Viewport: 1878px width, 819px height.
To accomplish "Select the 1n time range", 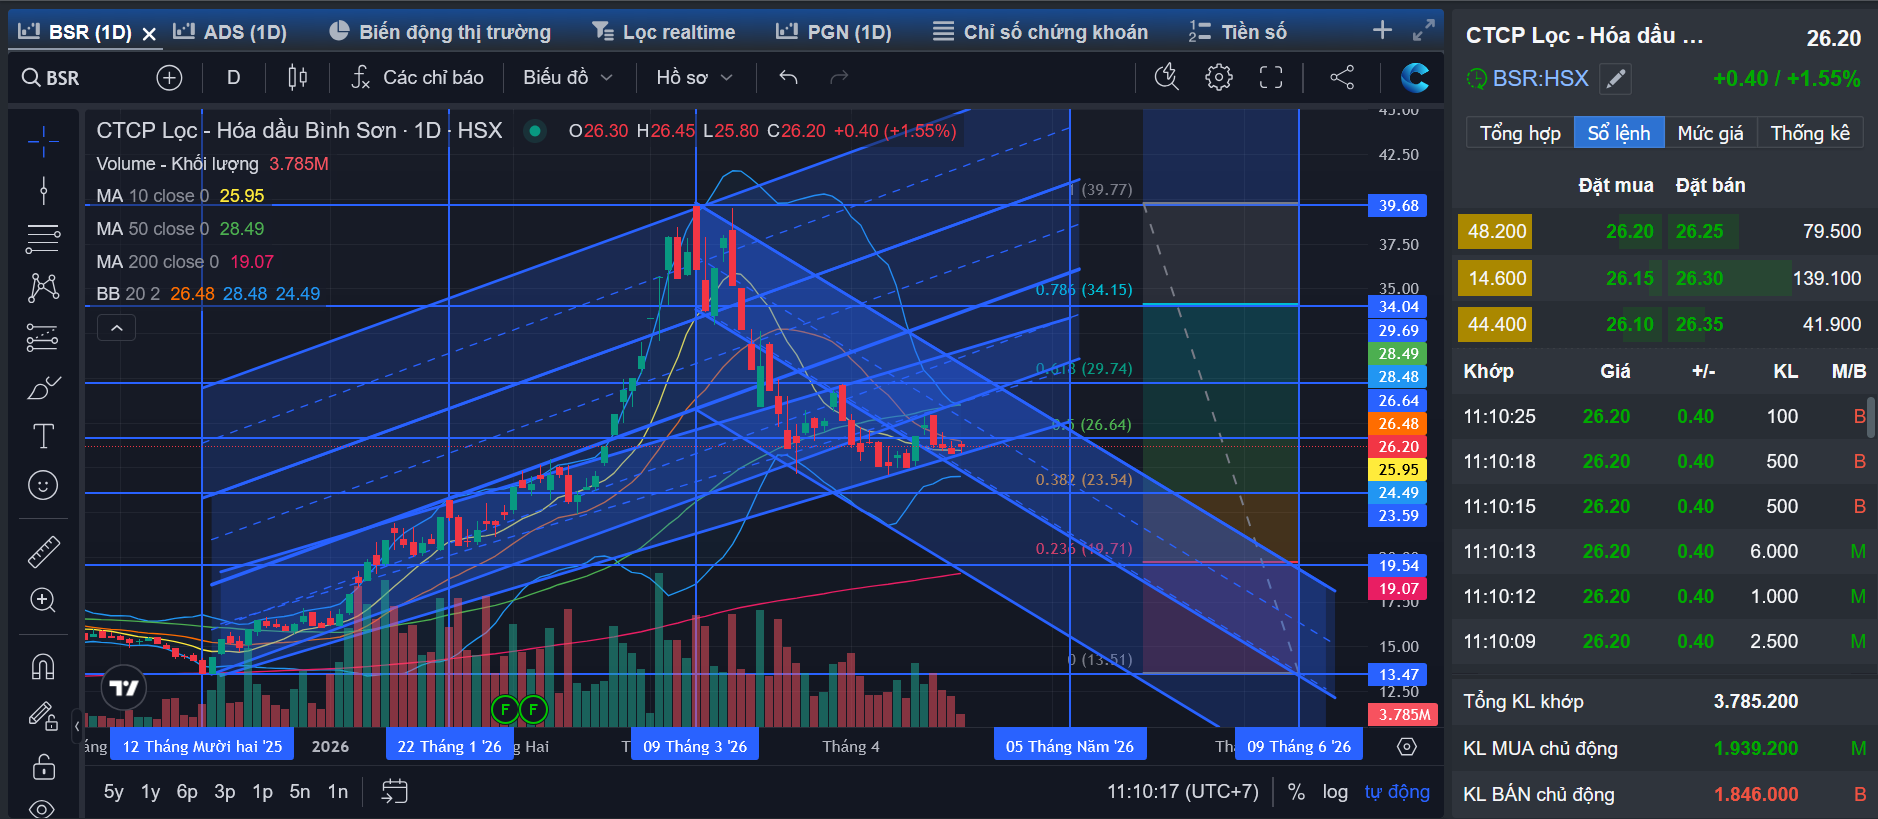I will coord(338,792).
